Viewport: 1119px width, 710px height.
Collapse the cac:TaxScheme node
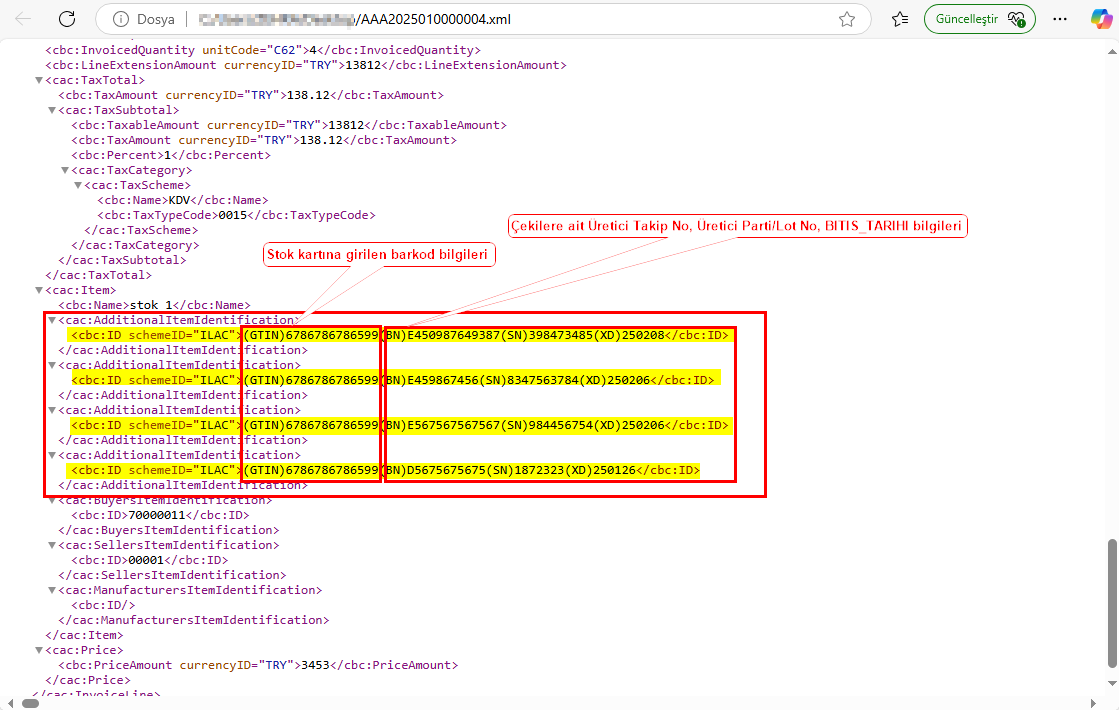78,185
